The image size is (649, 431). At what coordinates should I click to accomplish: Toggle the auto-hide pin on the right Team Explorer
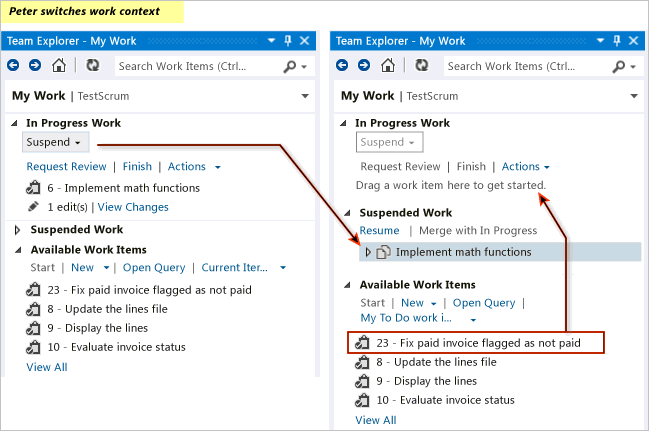pyautogui.click(x=615, y=41)
